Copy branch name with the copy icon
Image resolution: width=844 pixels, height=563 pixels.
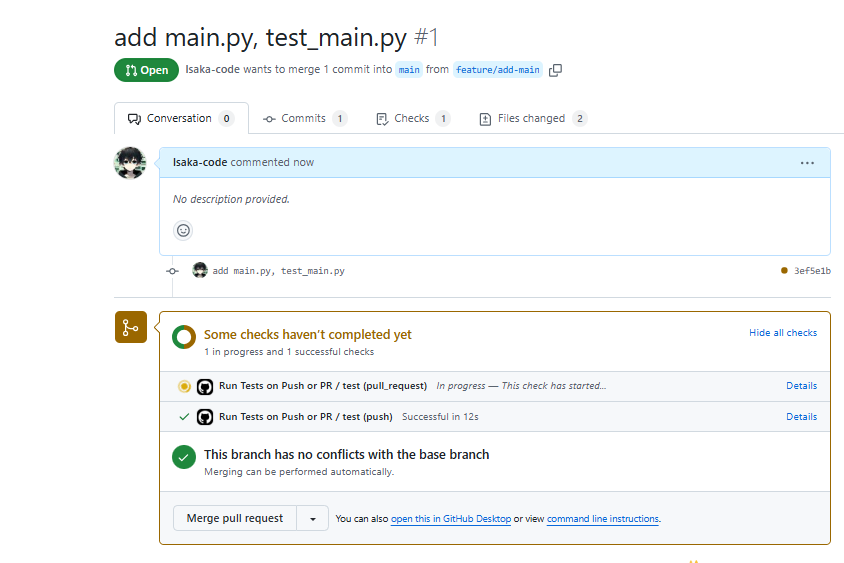555,70
